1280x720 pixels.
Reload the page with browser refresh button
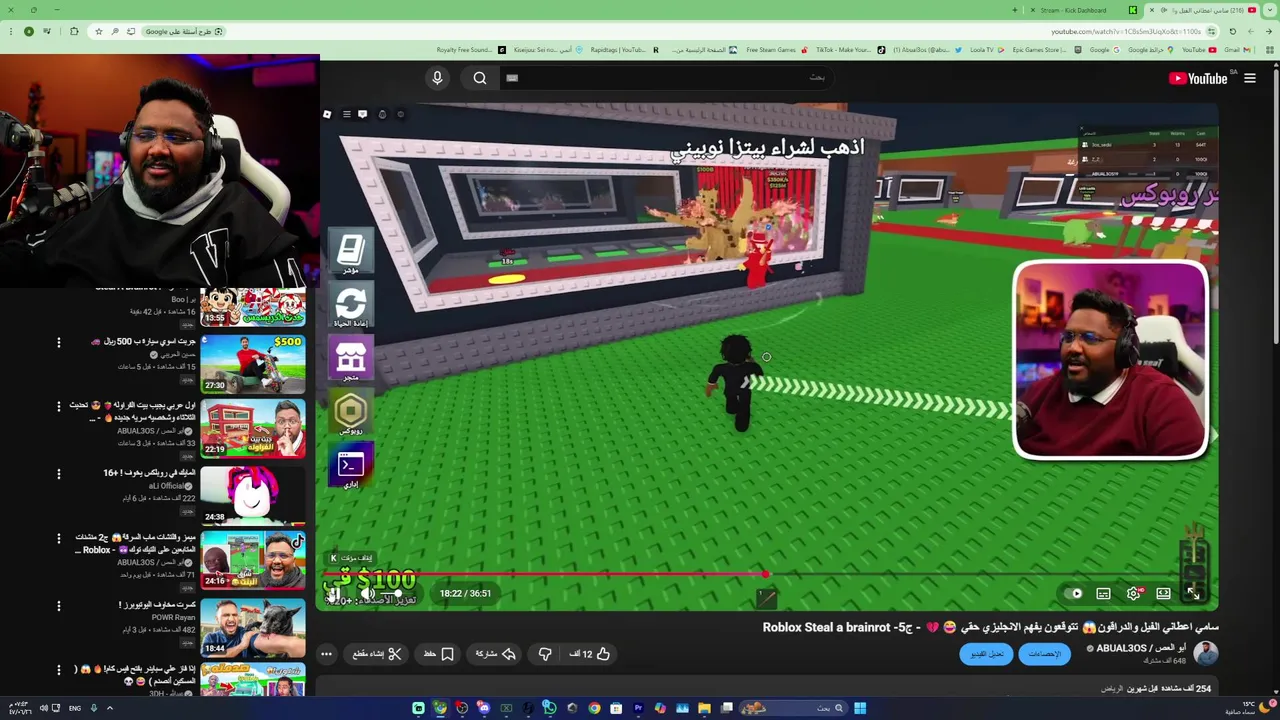(1232, 31)
